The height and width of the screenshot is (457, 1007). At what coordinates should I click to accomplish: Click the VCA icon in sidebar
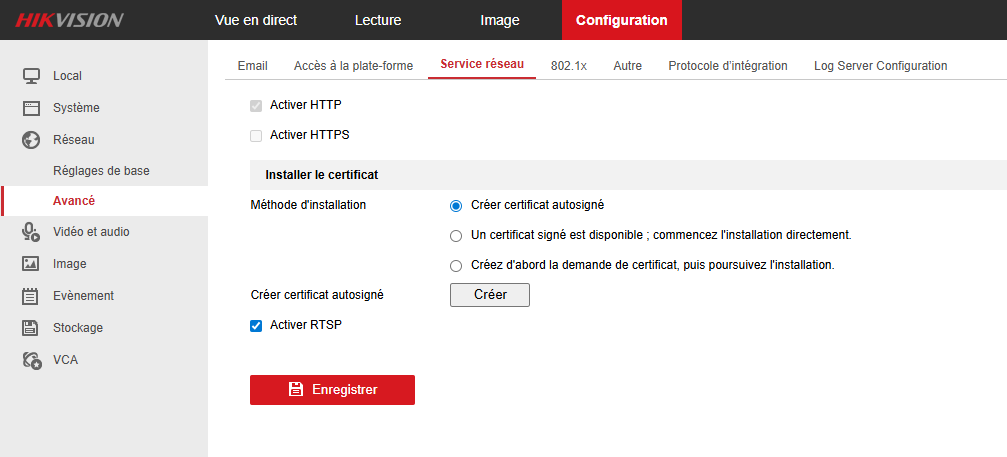pos(31,360)
